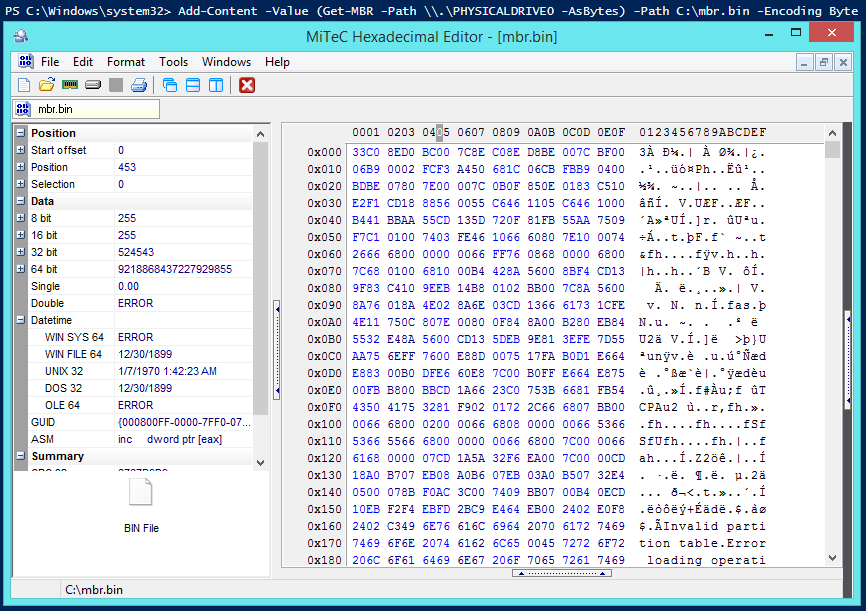The width and height of the screenshot is (866, 611).
Task: Open physical memory via the RAM chip icon
Action: coord(70,85)
